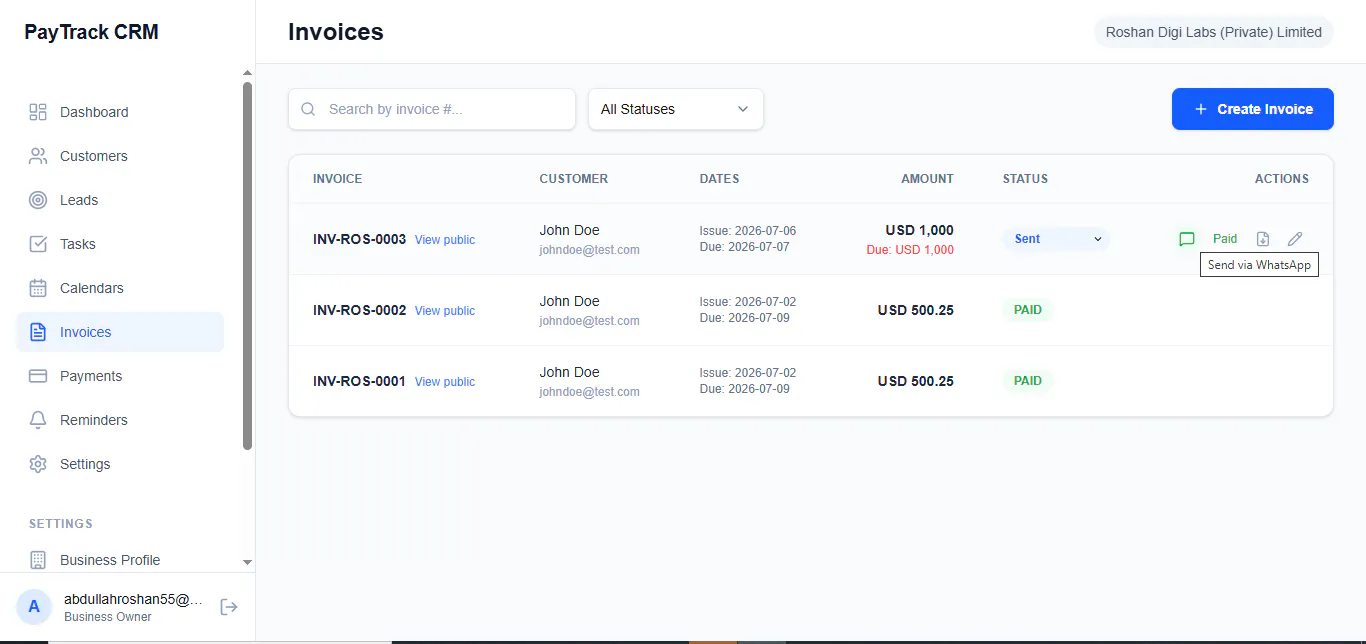The image size is (1366, 644).
Task: Open the Dashboard grid icon
Action: coord(38,112)
